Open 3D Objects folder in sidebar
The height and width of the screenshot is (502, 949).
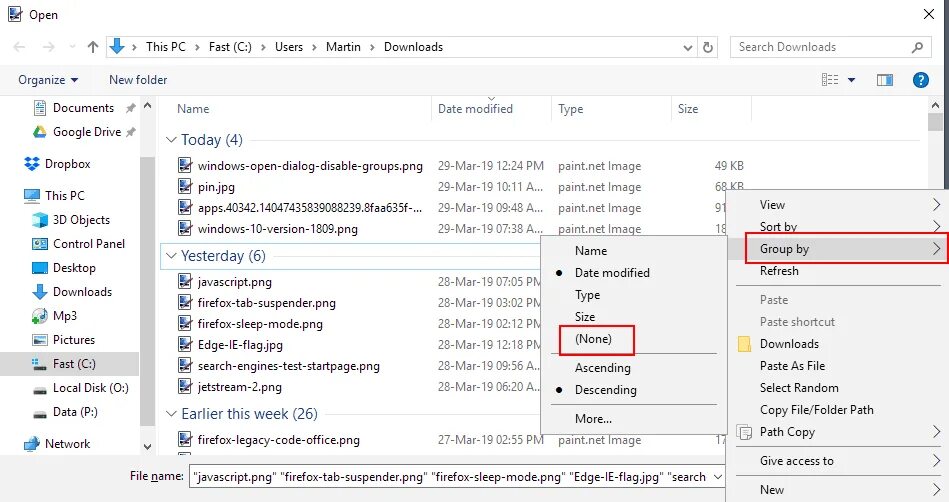click(x=81, y=220)
